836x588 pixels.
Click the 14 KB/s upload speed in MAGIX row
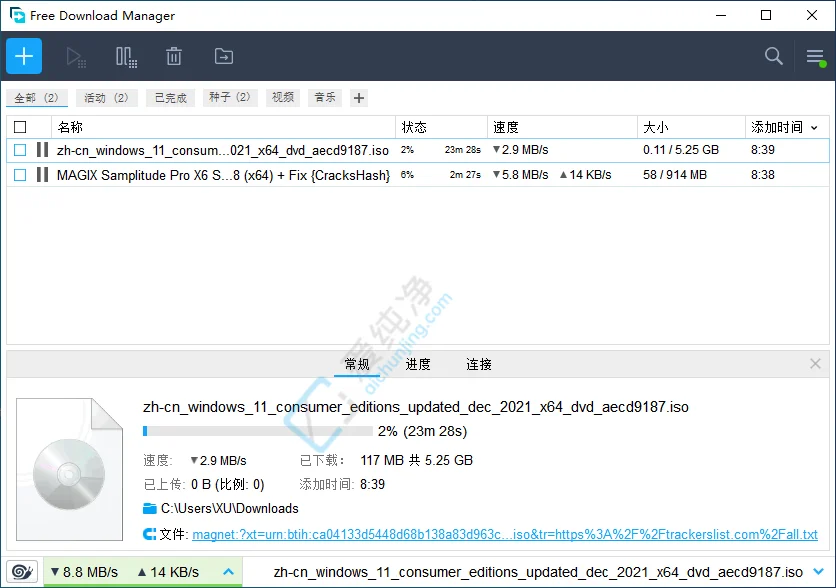coord(585,174)
